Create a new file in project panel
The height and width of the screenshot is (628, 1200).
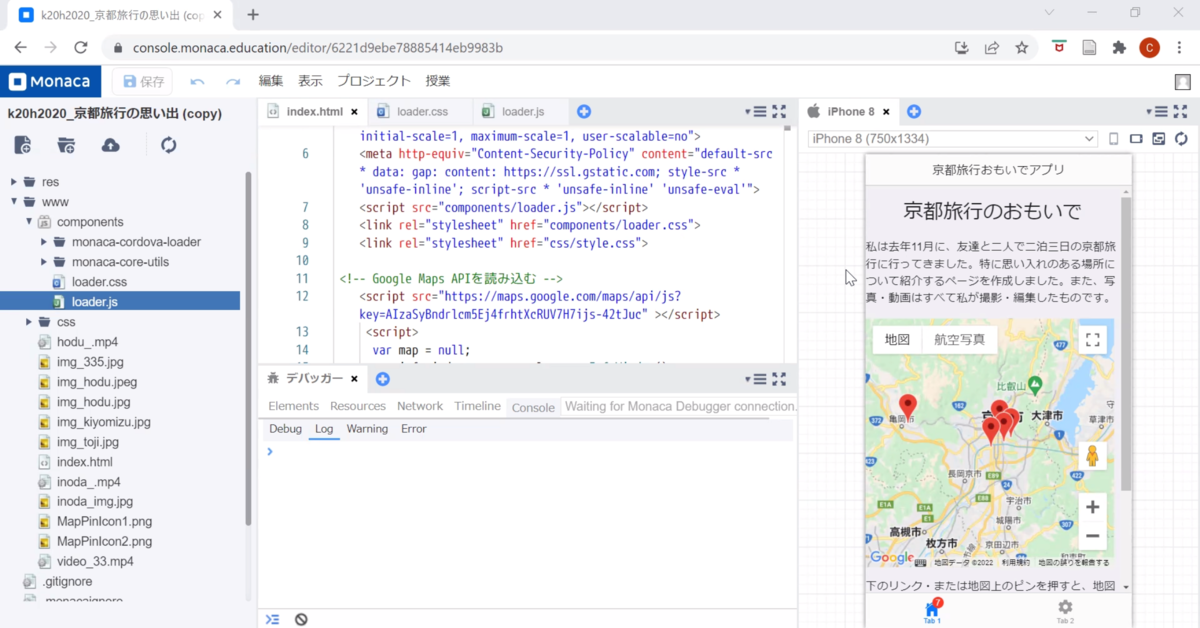click(22, 146)
